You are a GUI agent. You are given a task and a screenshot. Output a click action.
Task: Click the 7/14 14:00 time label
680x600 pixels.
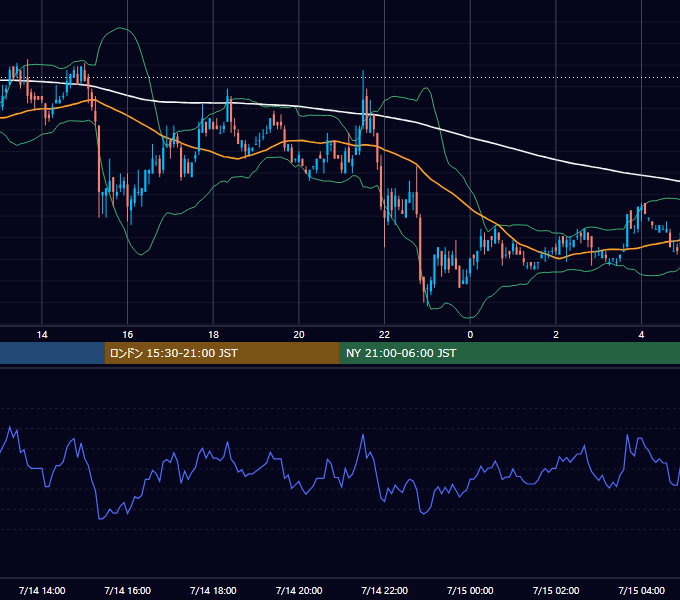pyautogui.click(x=42, y=590)
